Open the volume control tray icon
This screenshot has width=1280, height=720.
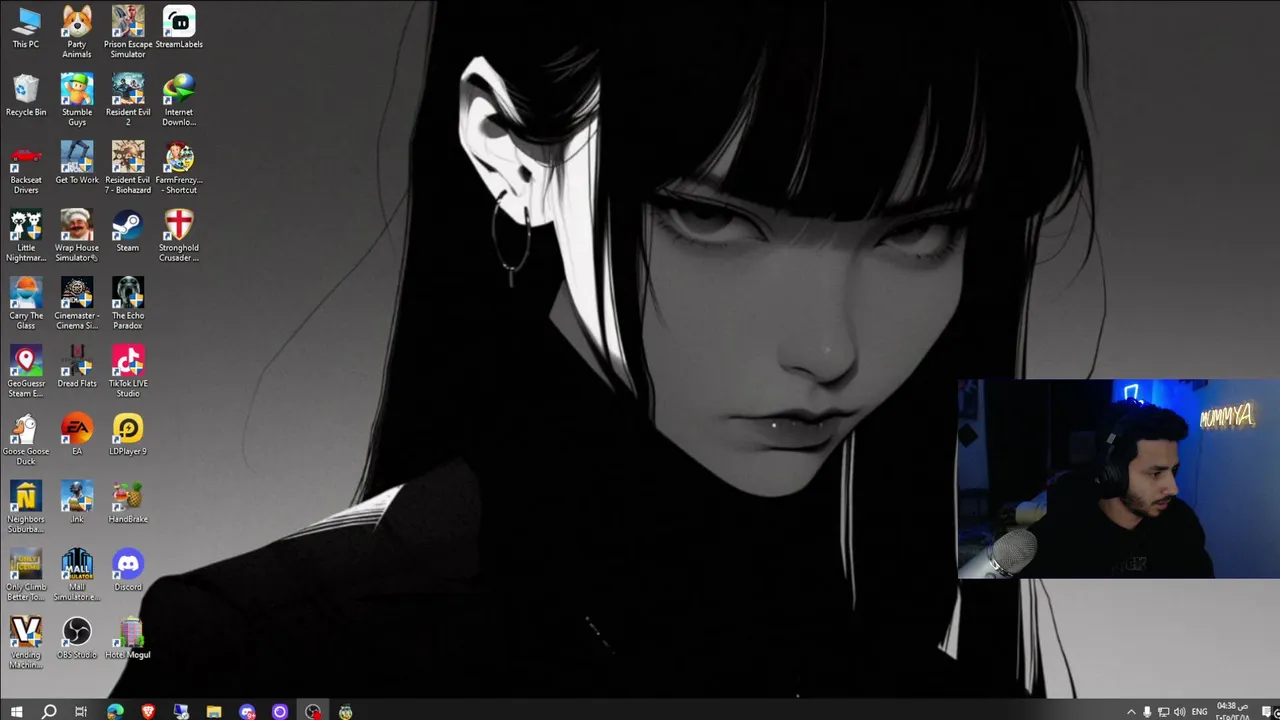[x=1179, y=712]
